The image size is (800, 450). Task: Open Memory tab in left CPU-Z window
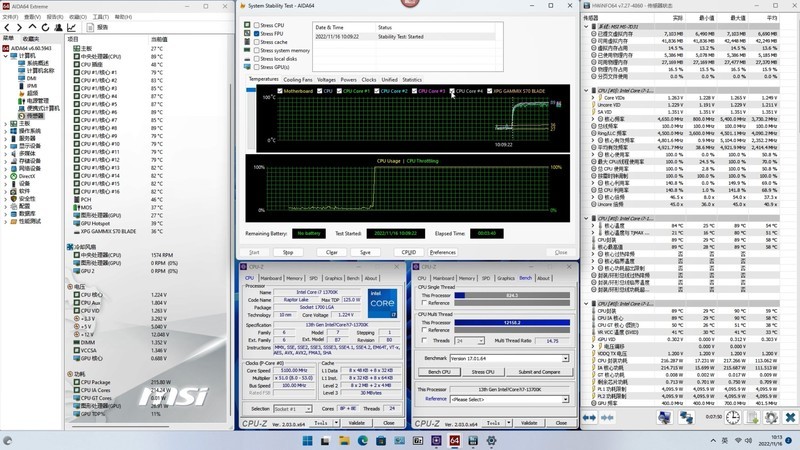[x=294, y=278]
